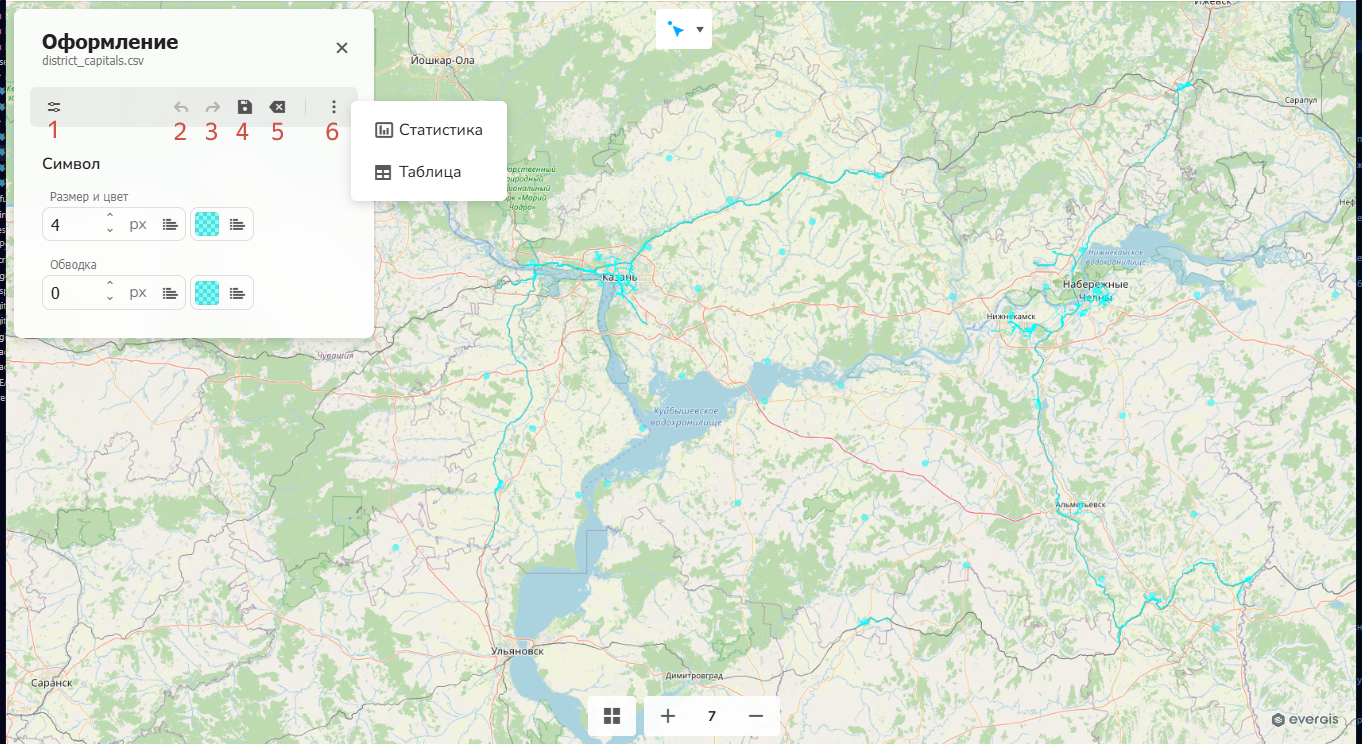The height and width of the screenshot is (744, 1362).
Task: Click the Саранск city label on the map
Action: point(51,683)
